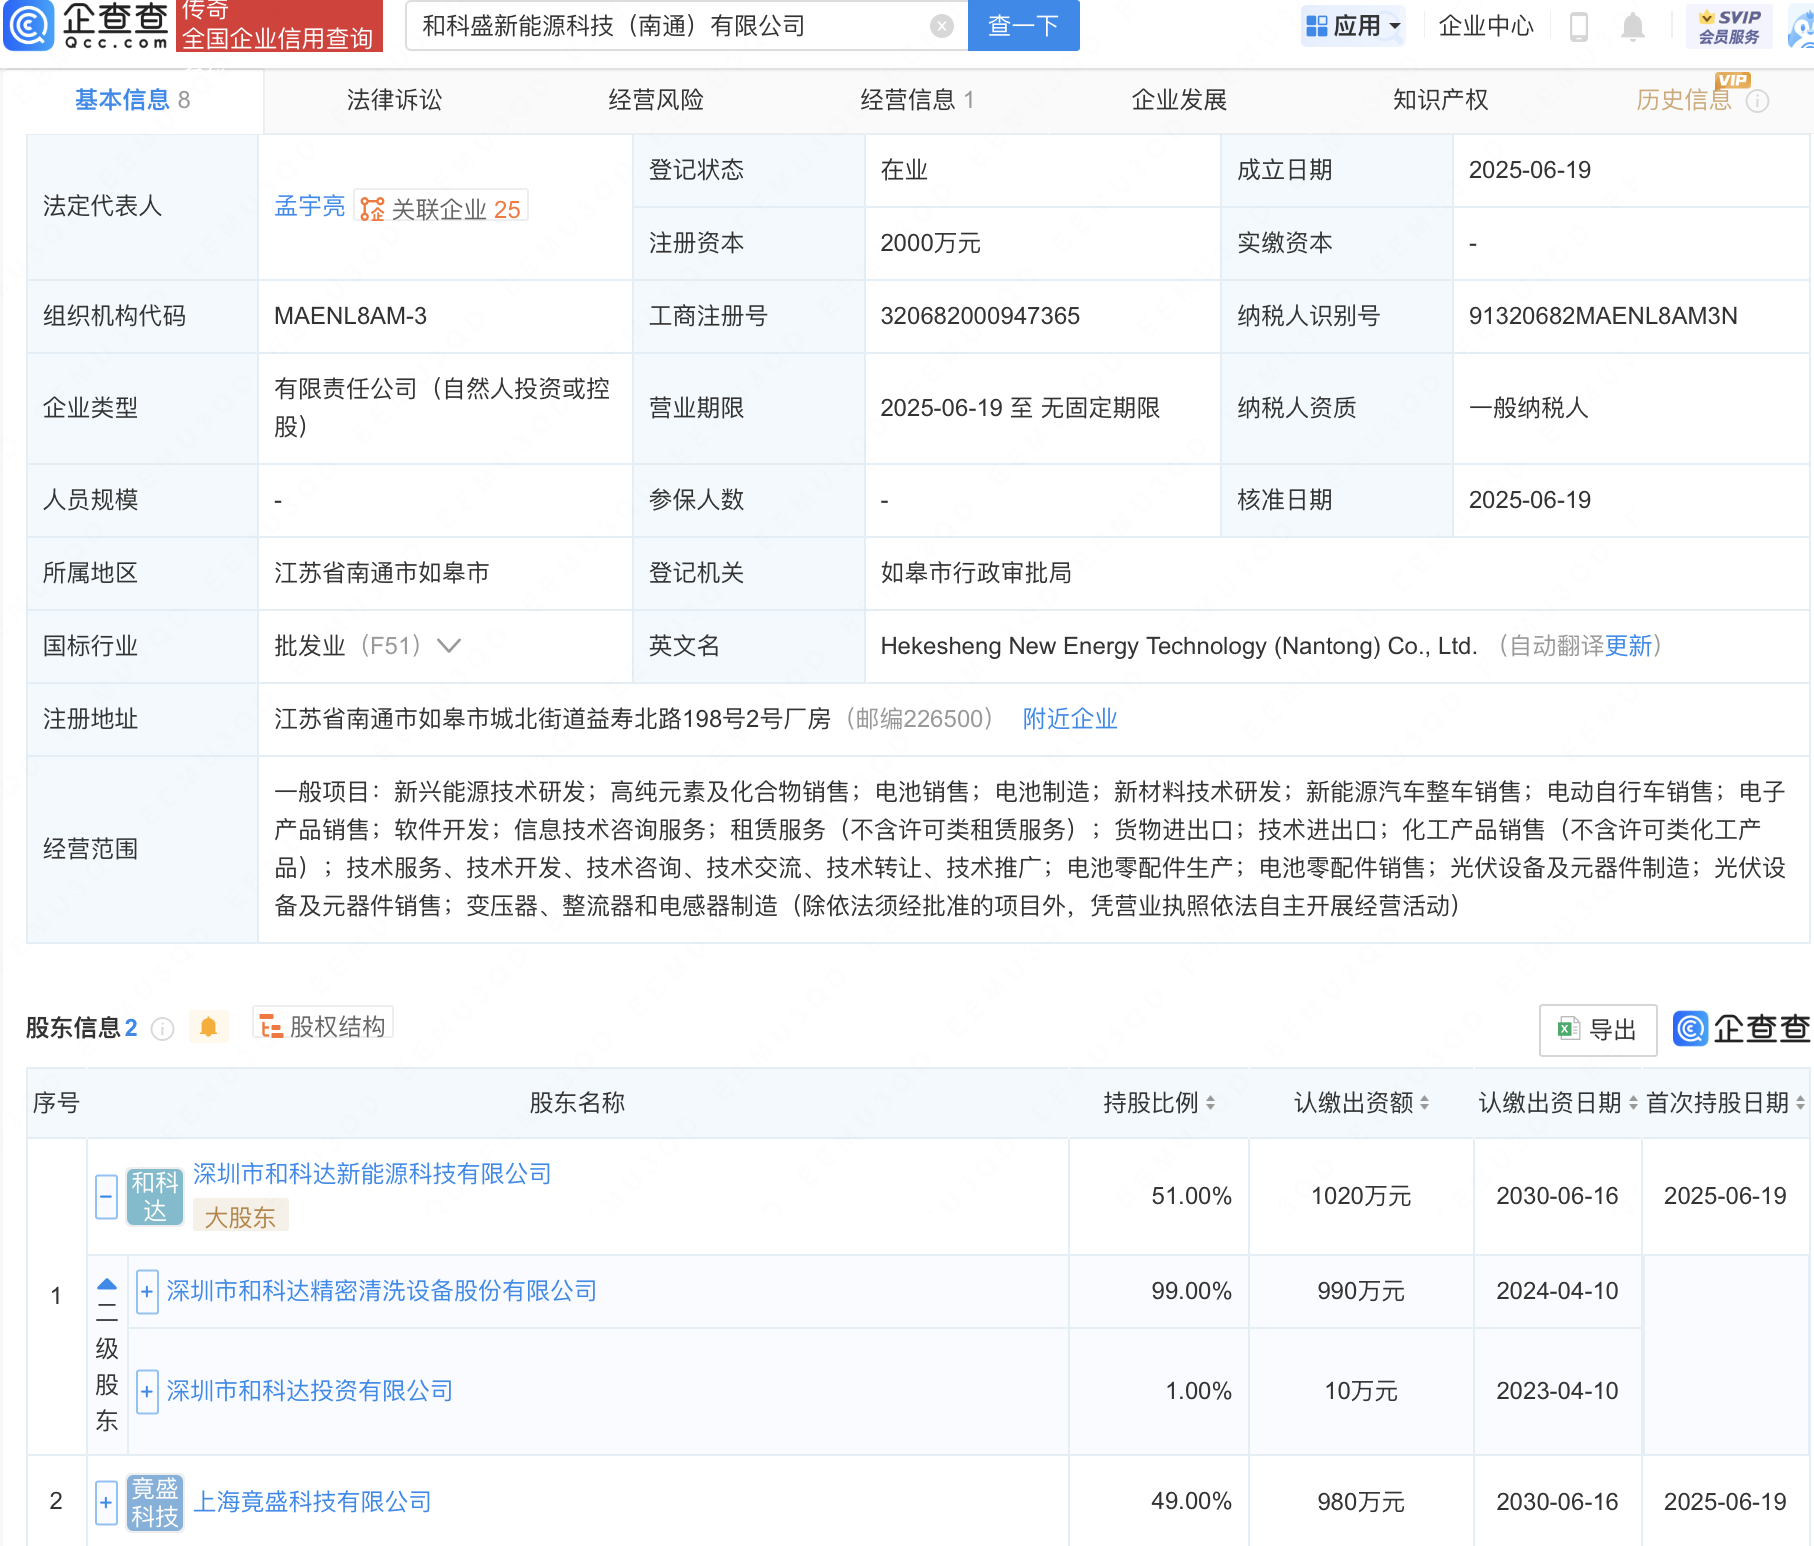Toggle monitoring bell next to 股东信息
Screen dimensions: 1814x1546
(209, 1026)
